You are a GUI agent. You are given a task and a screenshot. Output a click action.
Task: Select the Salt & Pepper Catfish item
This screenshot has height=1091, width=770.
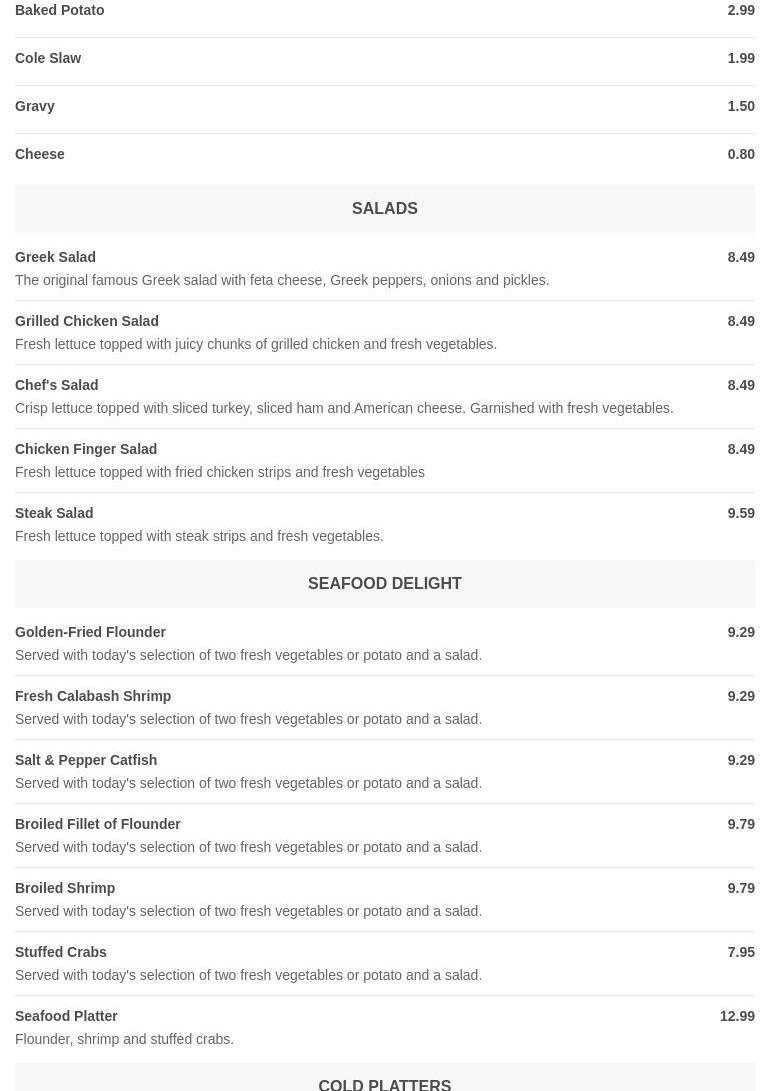pos(86,760)
